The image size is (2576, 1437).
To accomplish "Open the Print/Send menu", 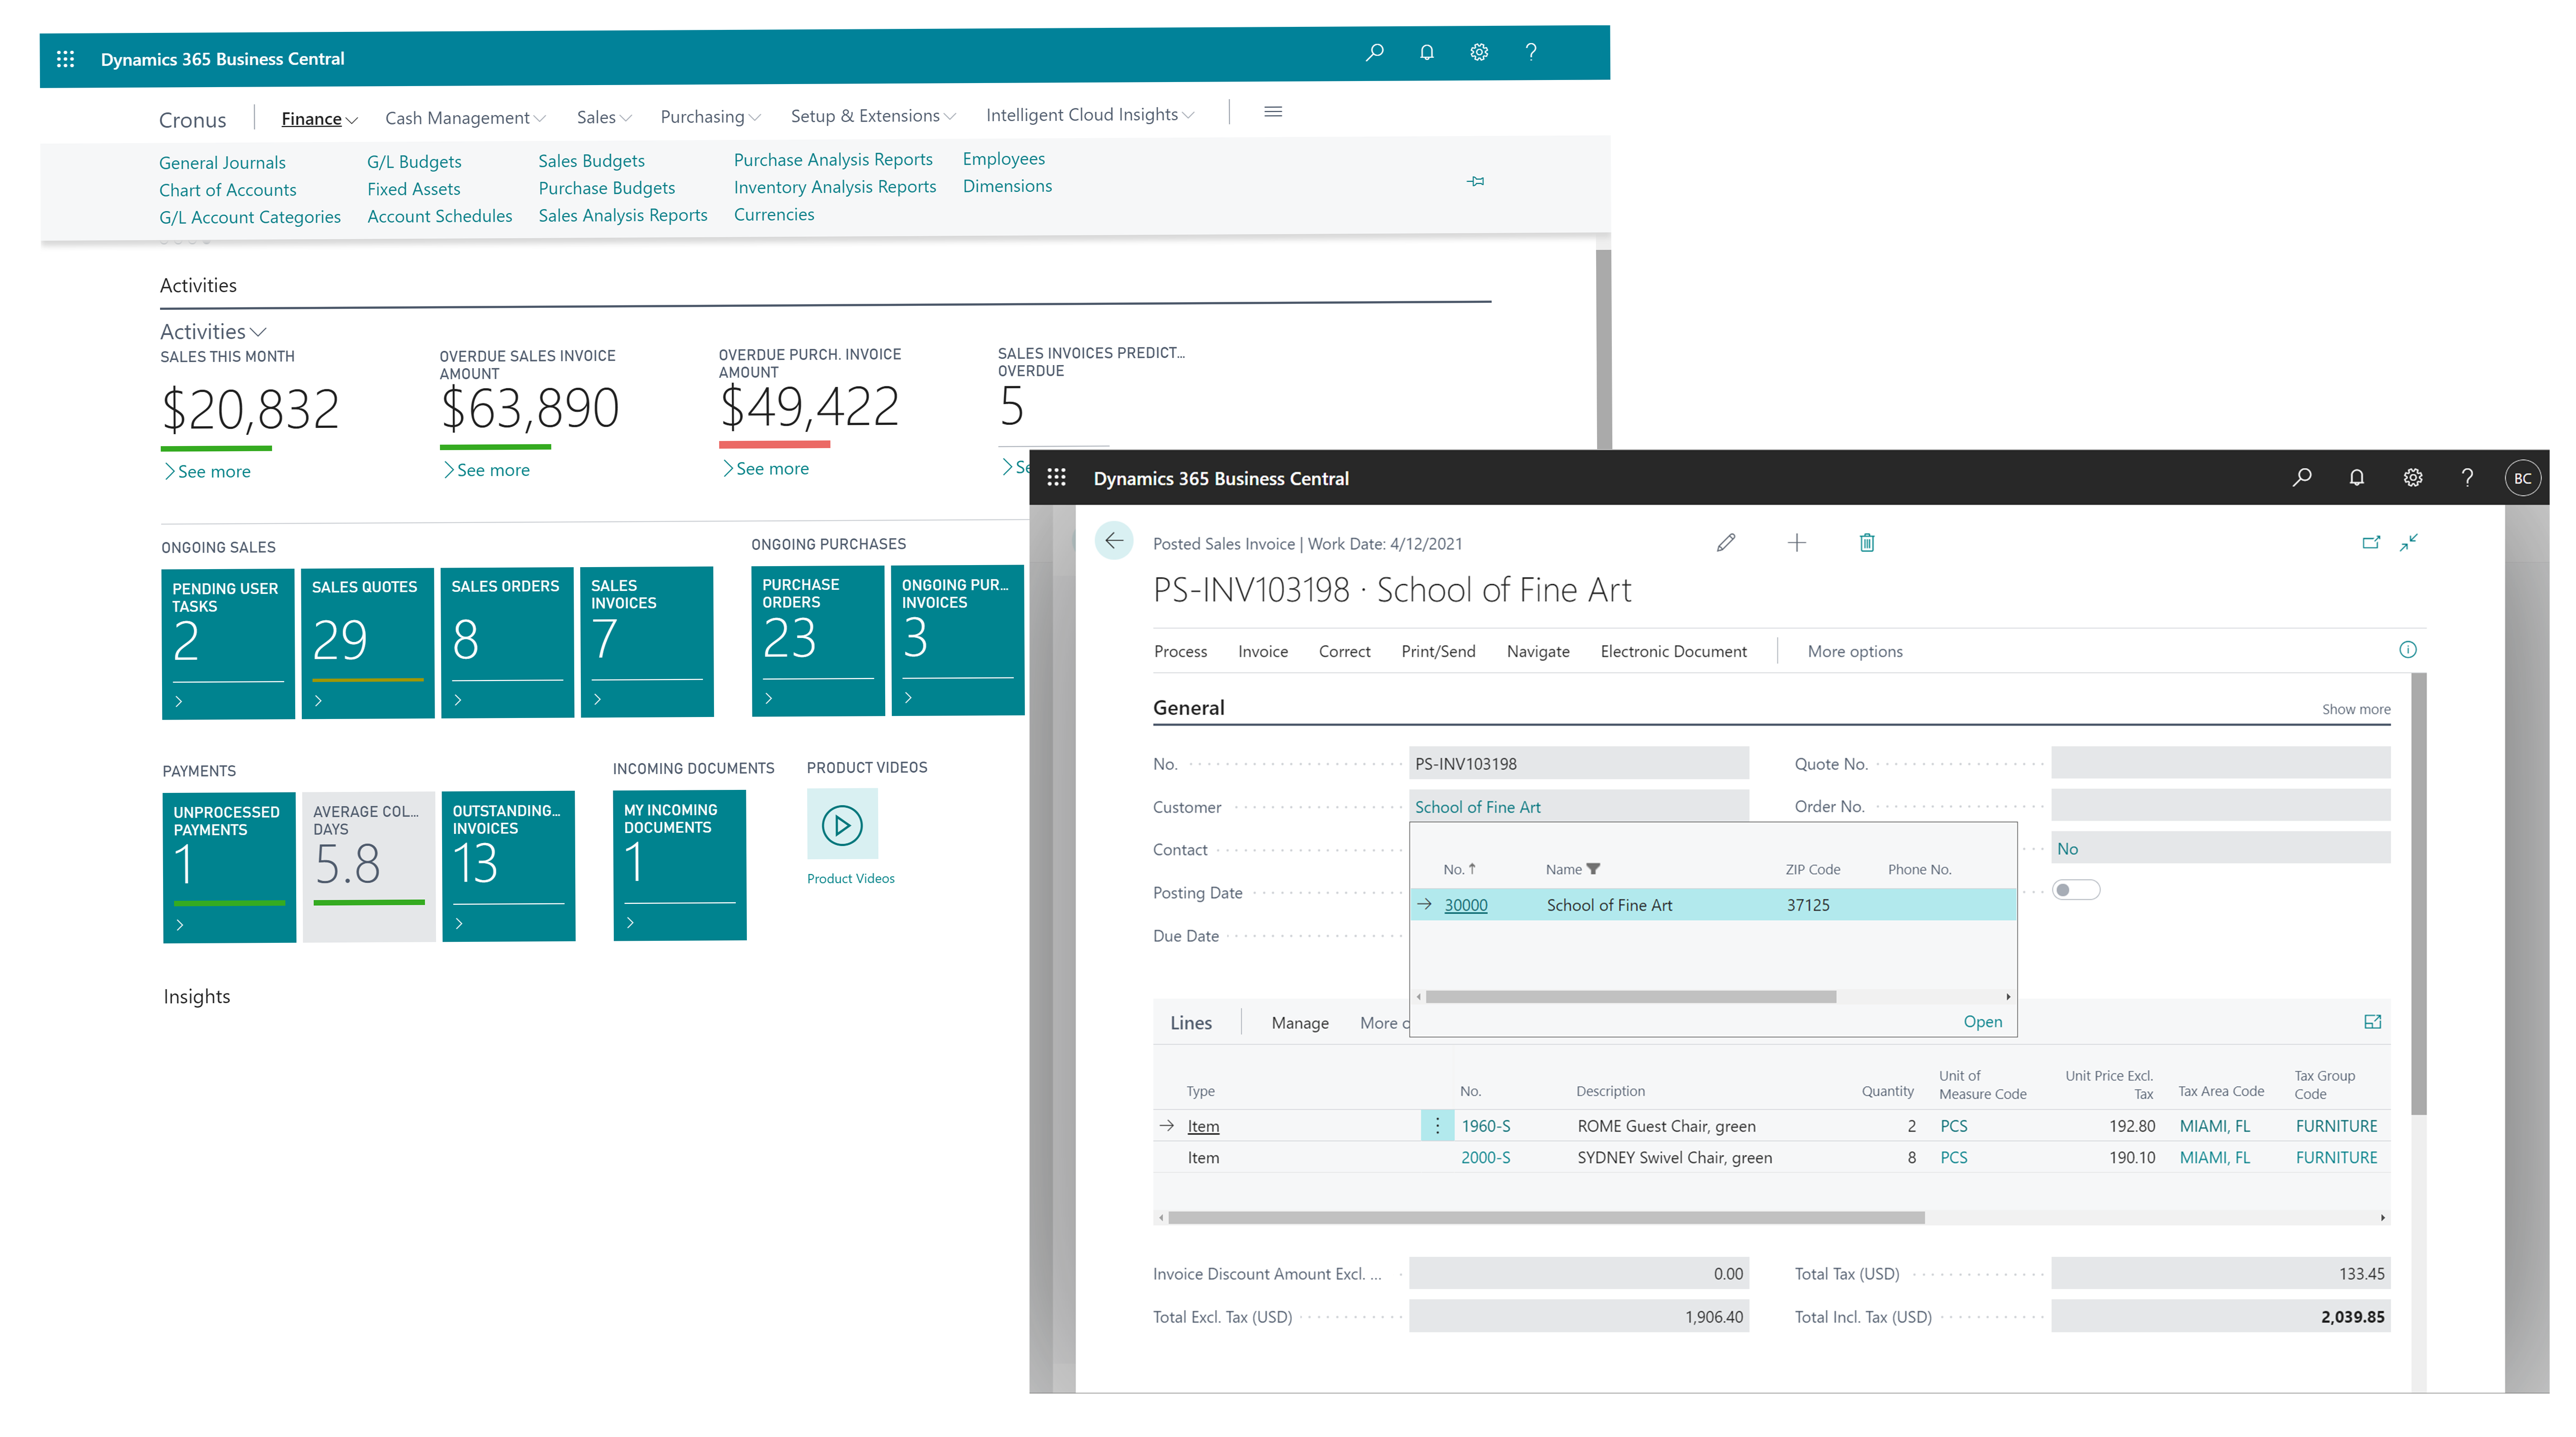I will (1438, 651).
